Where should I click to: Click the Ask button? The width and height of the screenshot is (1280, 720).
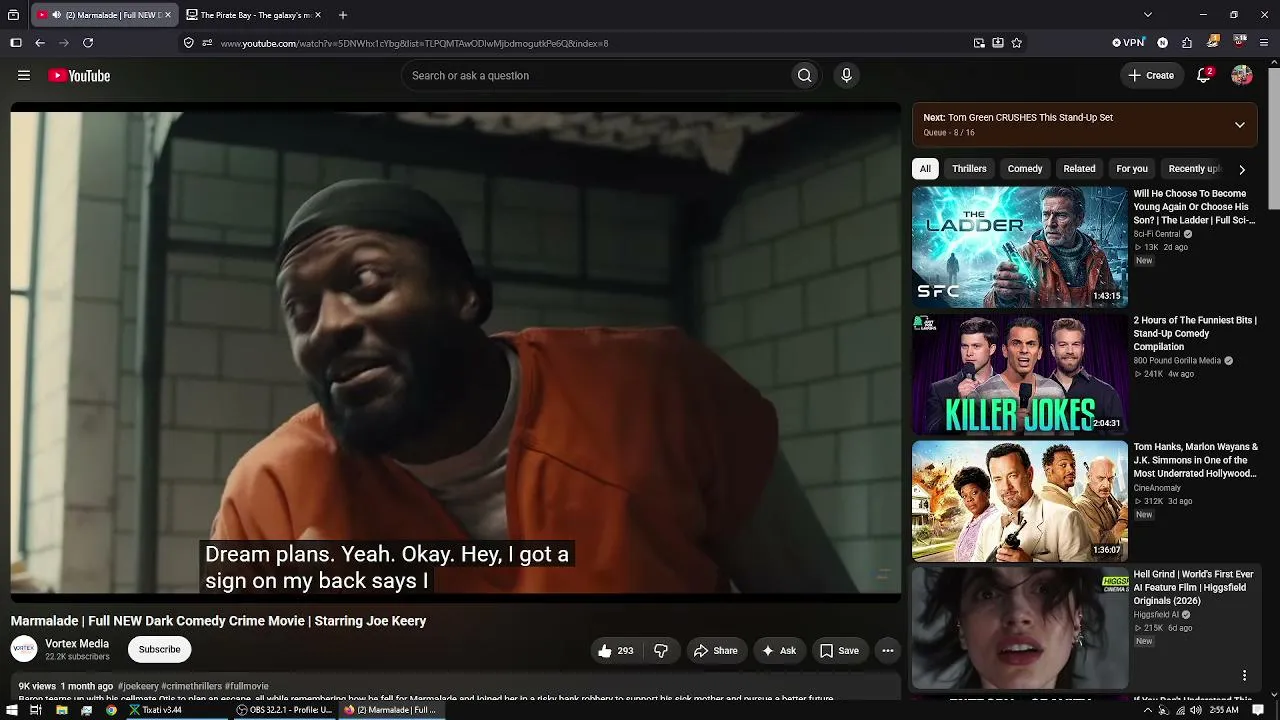point(779,651)
